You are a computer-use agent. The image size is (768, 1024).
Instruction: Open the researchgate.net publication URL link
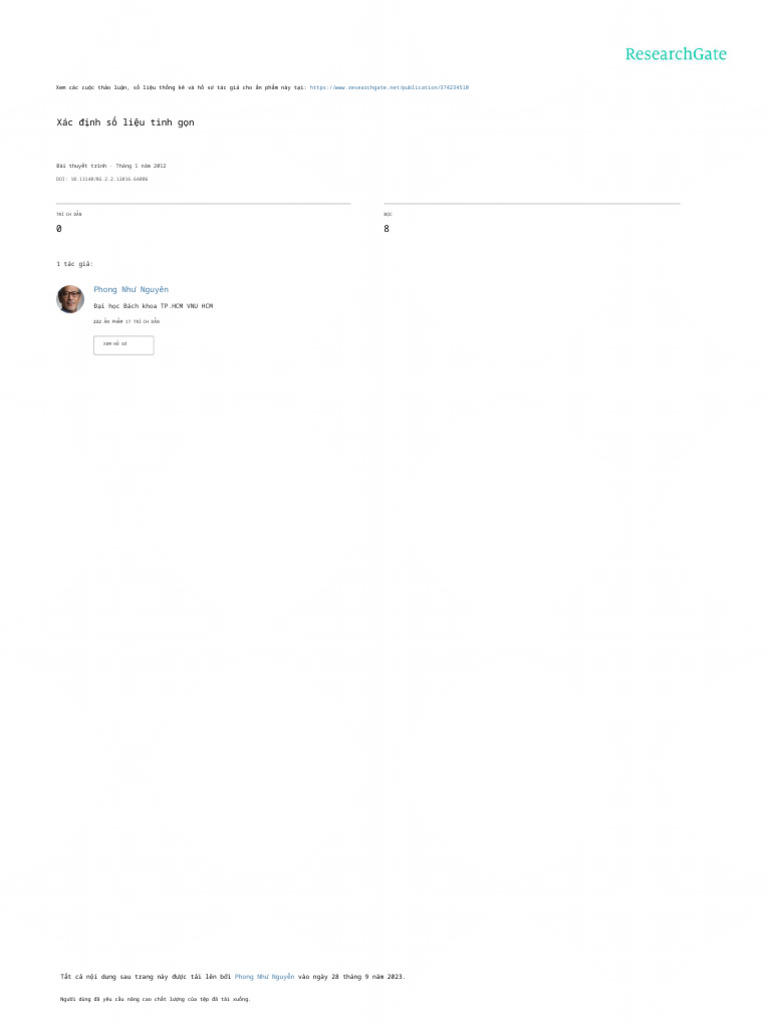click(x=389, y=88)
